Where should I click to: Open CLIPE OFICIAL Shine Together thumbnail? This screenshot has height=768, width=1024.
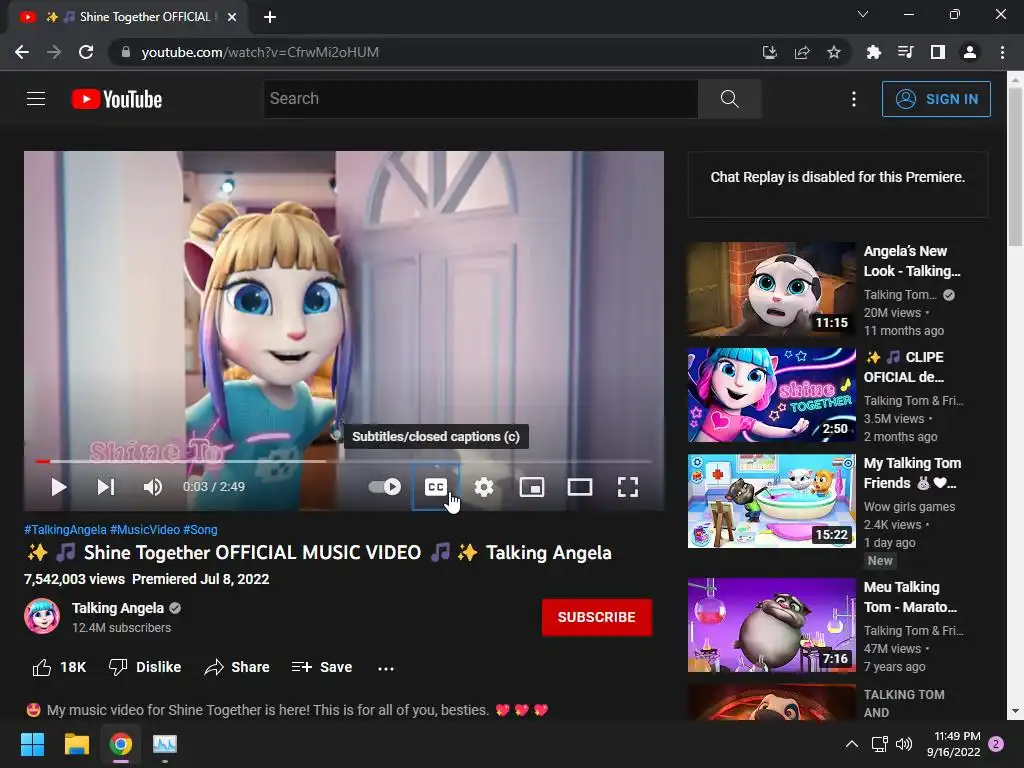click(x=771, y=394)
